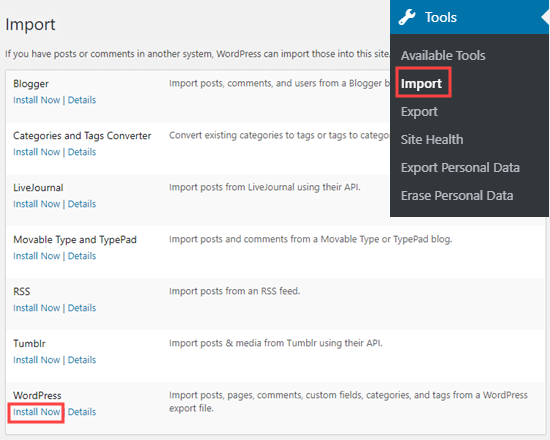Select Erase Personal Data menu item
550x440 pixels.
pyautogui.click(x=457, y=196)
